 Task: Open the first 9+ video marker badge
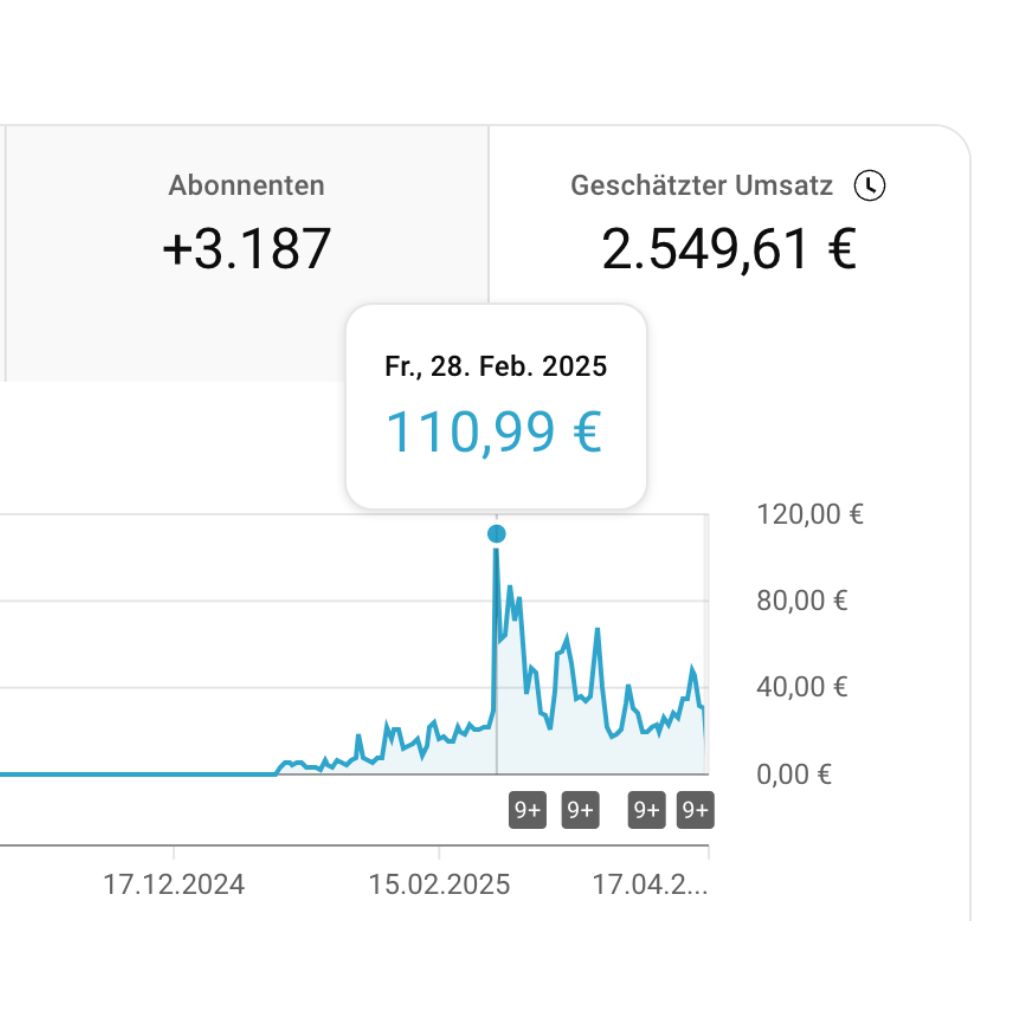click(527, 810)
